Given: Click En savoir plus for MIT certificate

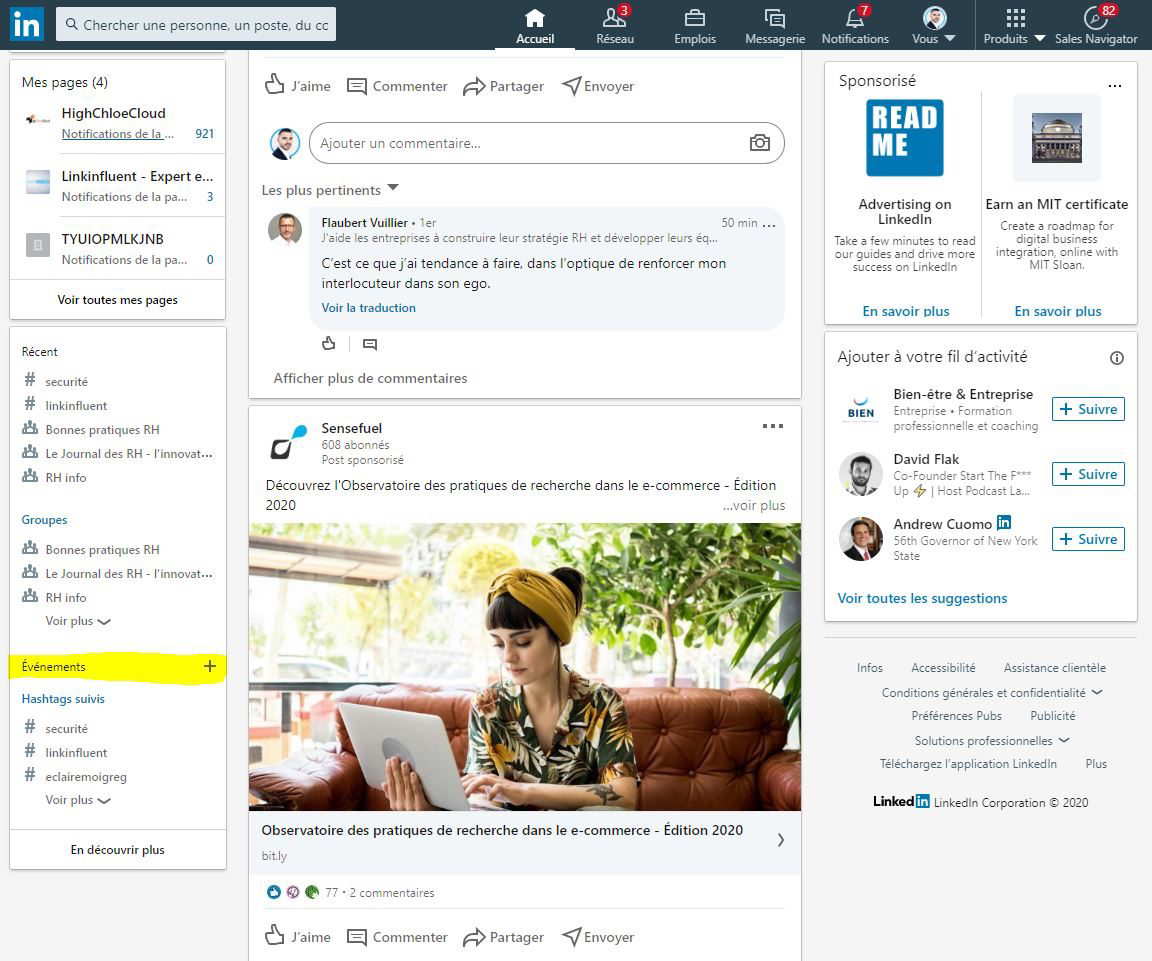Looking at the screenshot, I should 1058,311.
